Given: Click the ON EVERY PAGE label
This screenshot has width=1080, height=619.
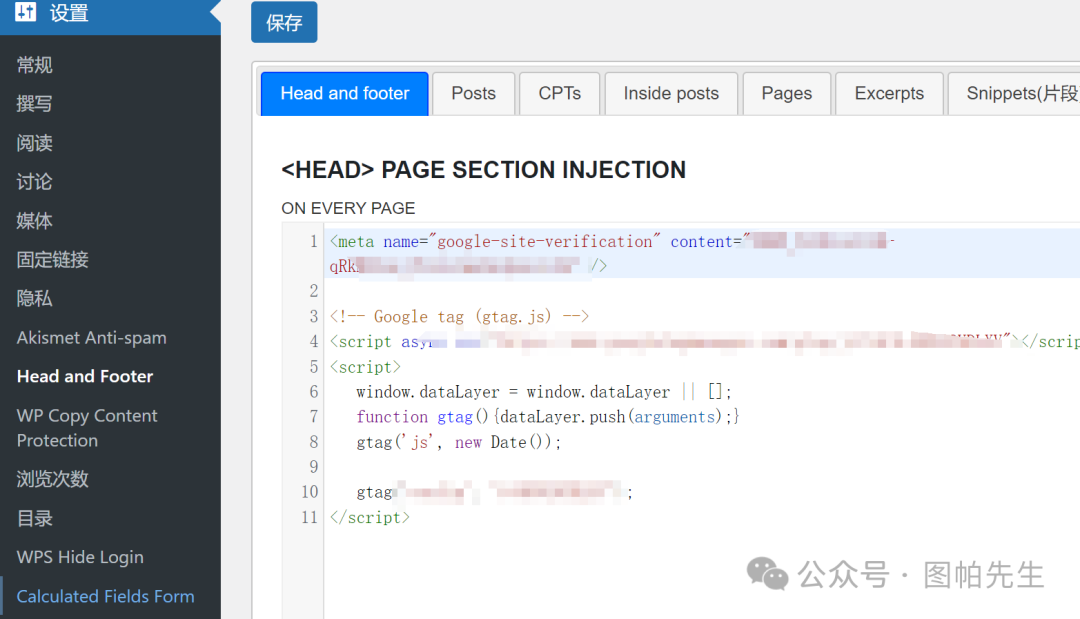Looking at the screenshot, I should click(x=348, y=208).
